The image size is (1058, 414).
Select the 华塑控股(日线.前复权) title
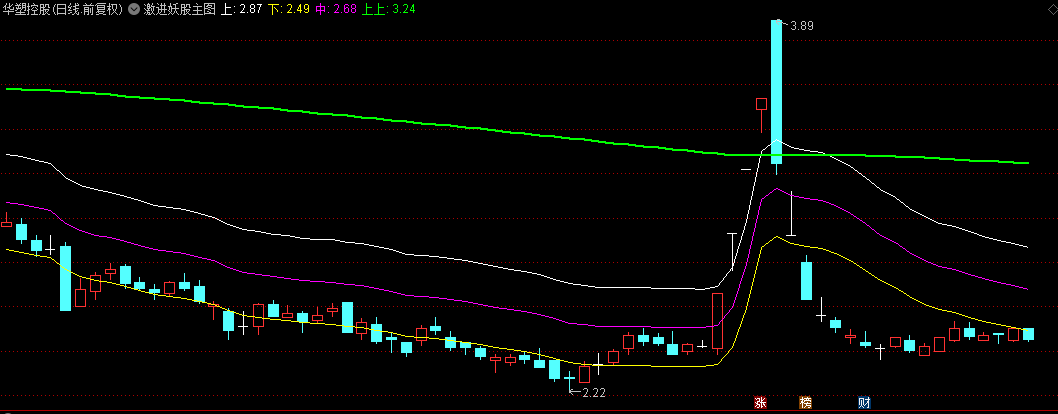tap(63, 9)
